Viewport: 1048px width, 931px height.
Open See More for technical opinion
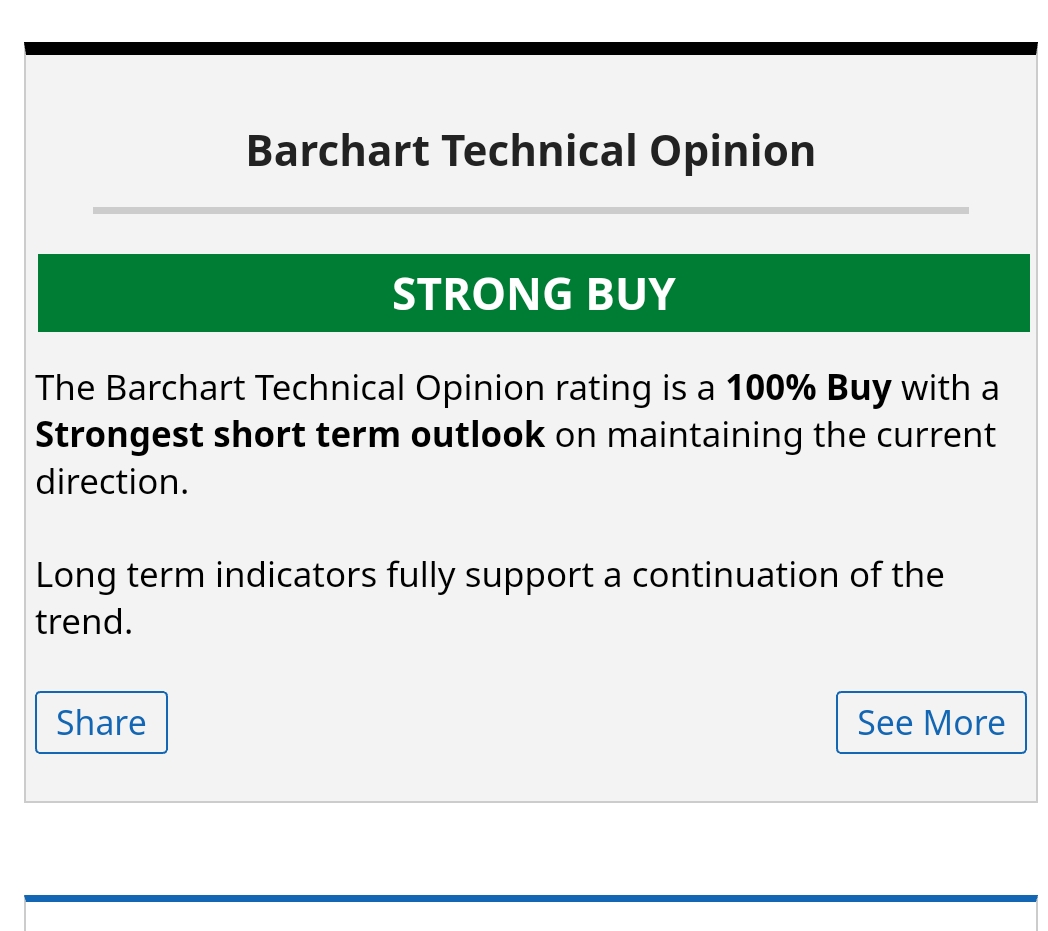coord(931,722)
